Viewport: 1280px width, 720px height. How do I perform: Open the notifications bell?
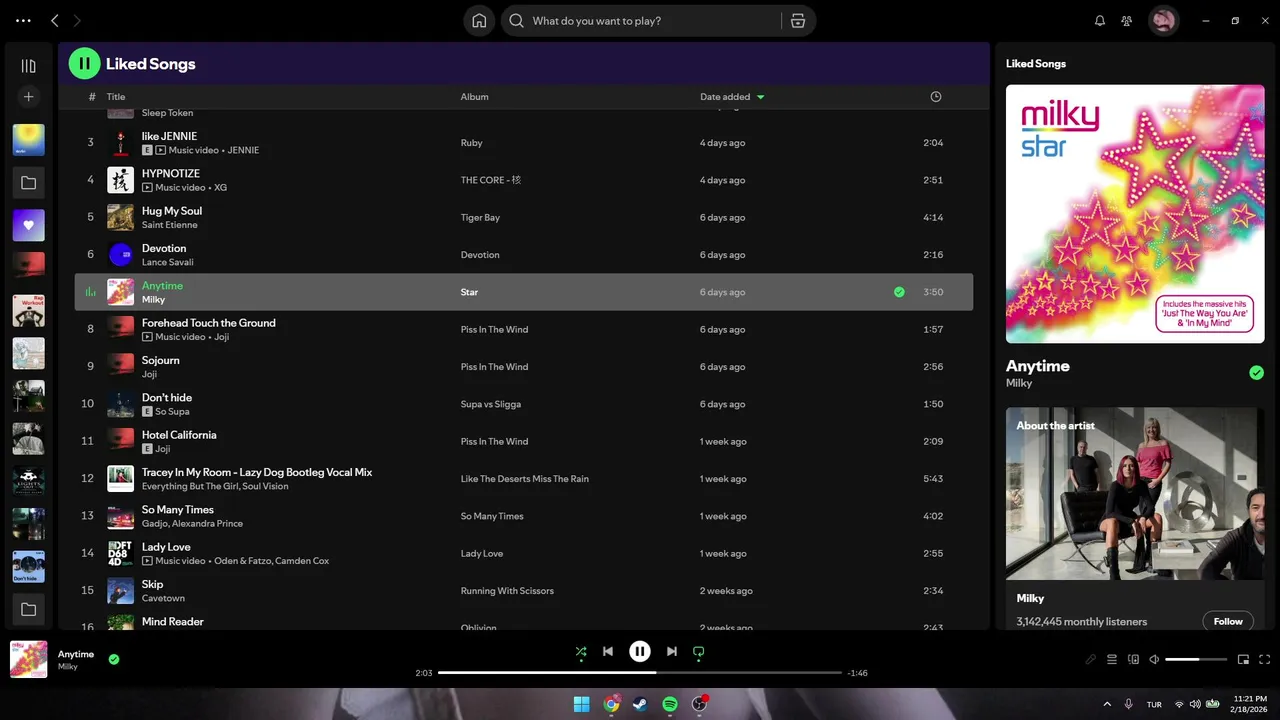(x=1100, y=21)
